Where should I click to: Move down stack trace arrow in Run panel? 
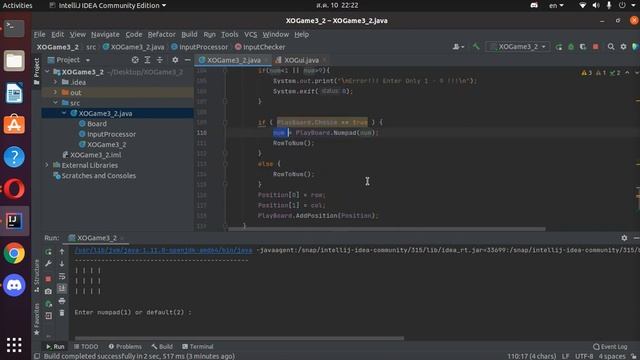pyautogui.click(x=62, y=264)
